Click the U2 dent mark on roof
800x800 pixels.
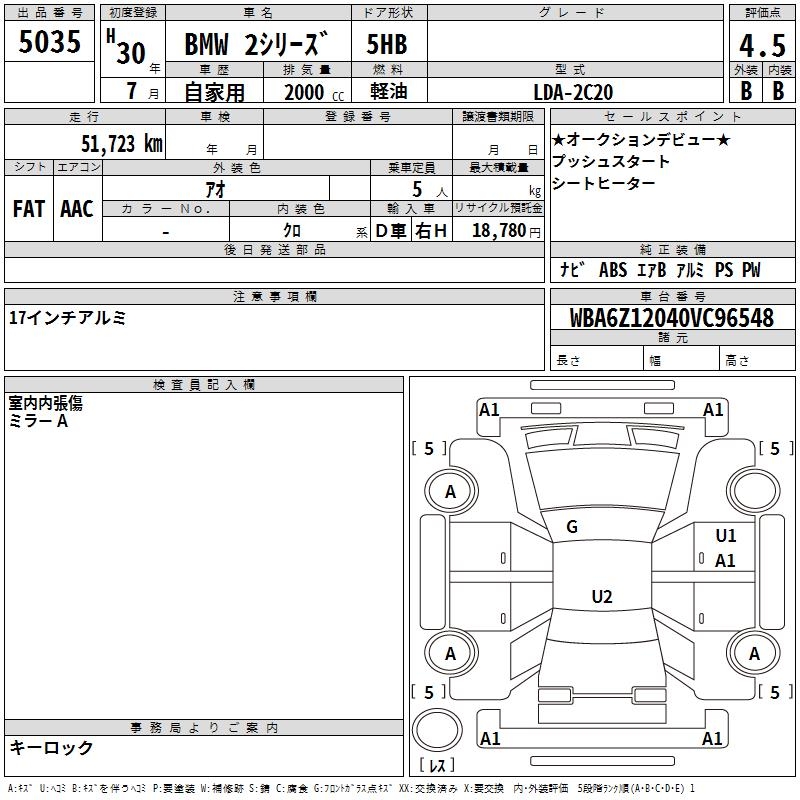point(602,596)
